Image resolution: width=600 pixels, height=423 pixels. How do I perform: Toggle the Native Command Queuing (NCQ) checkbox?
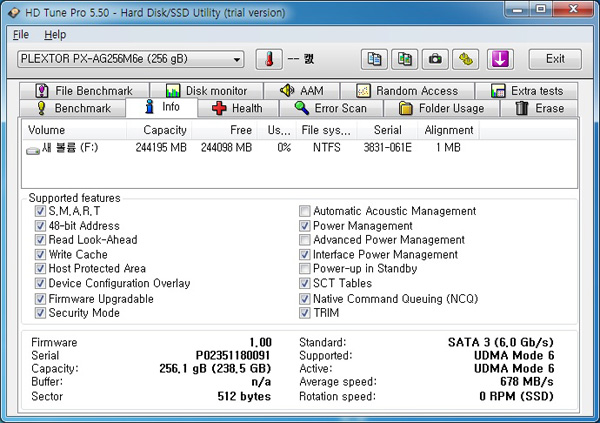pyautogui.click(x=305, y=299)
